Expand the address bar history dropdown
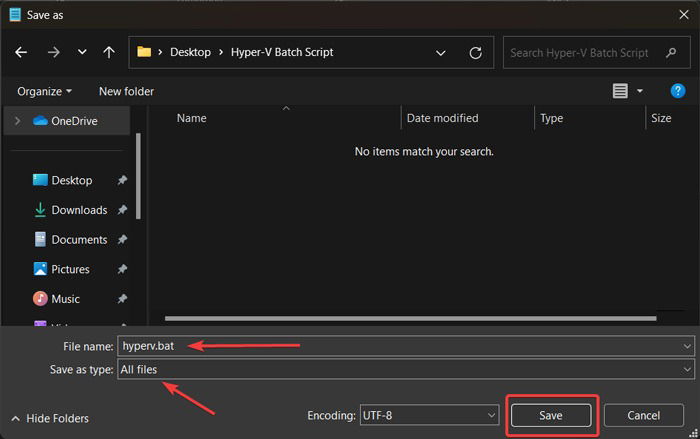 (x=441, y=53)
